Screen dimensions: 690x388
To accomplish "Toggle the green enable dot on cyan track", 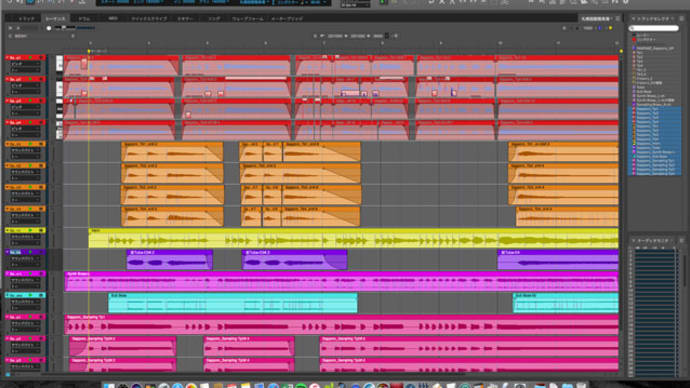I will [x=30, y=295].
